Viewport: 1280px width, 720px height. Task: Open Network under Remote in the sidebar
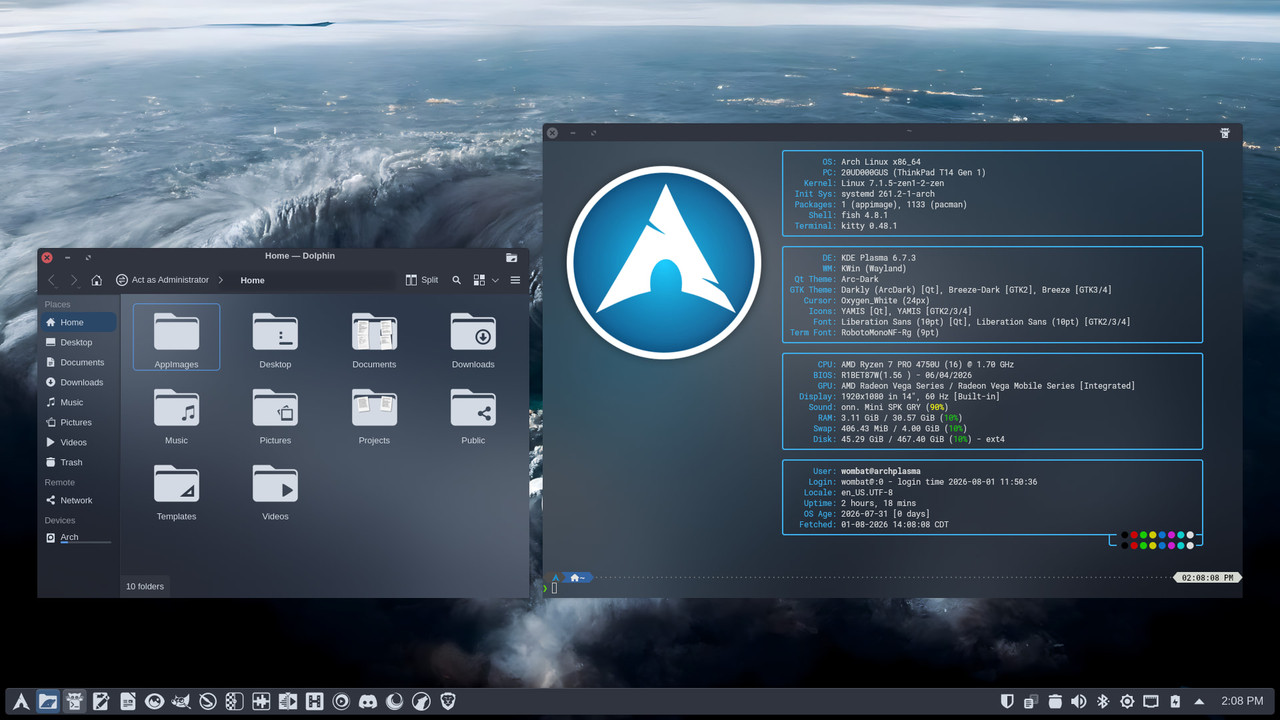click(78, 500)
